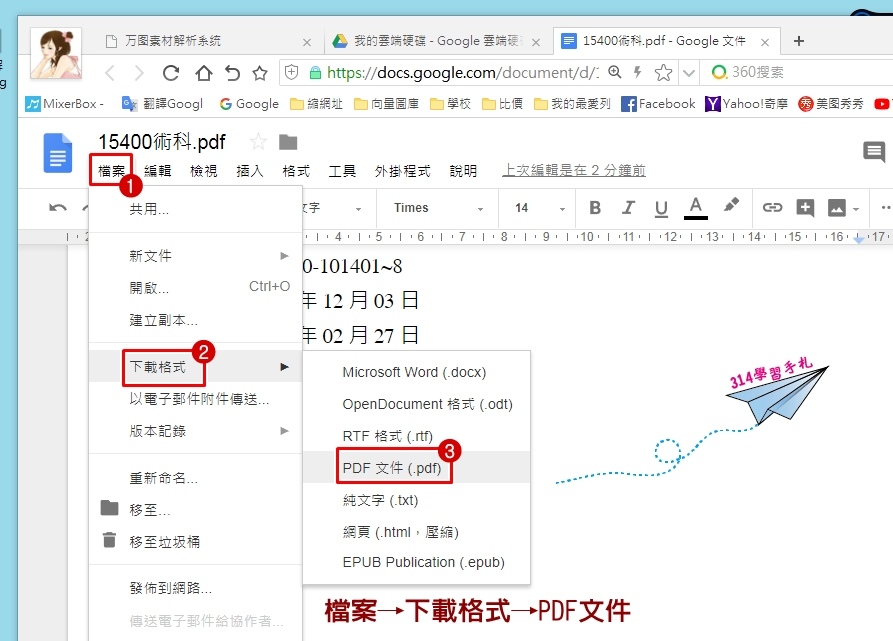Click the shield security icon in address bar
893x641 pixels.
click(292, 72)
